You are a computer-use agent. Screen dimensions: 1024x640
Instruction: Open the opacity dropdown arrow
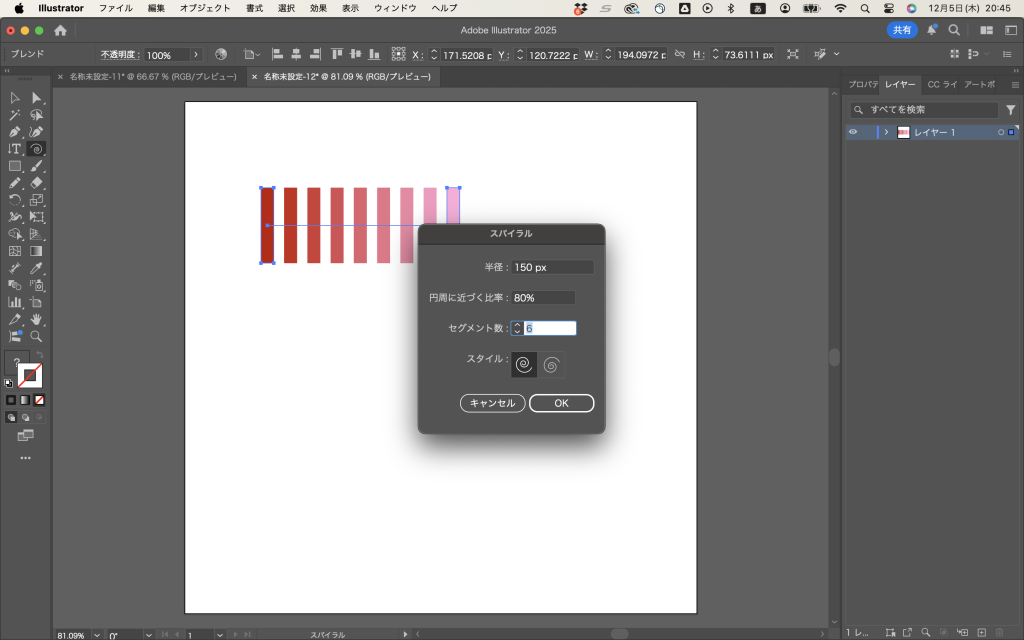(x=196, y=54)
